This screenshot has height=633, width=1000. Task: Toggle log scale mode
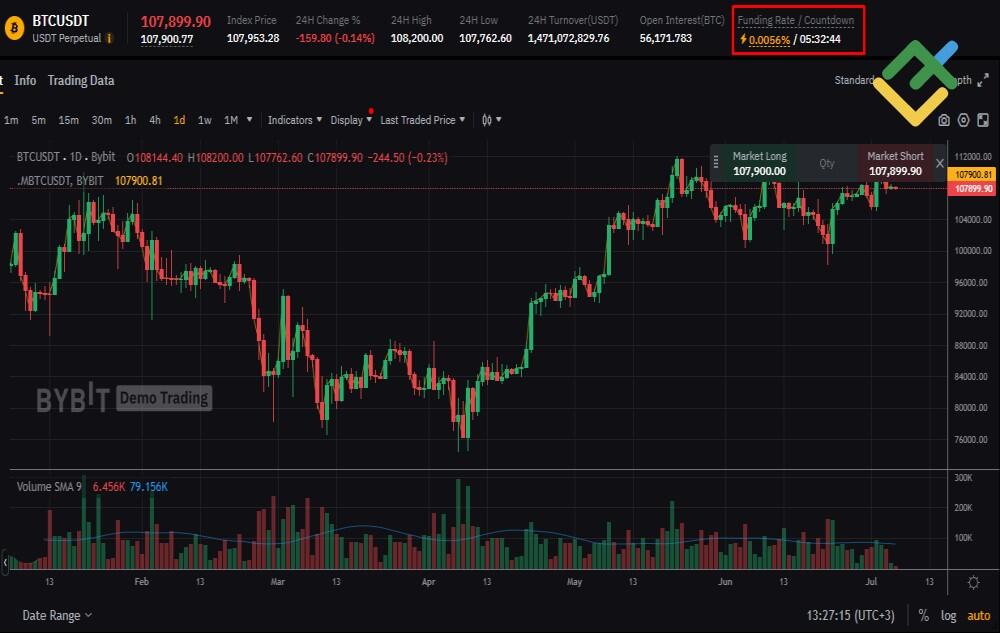click(x=948, y=615)
